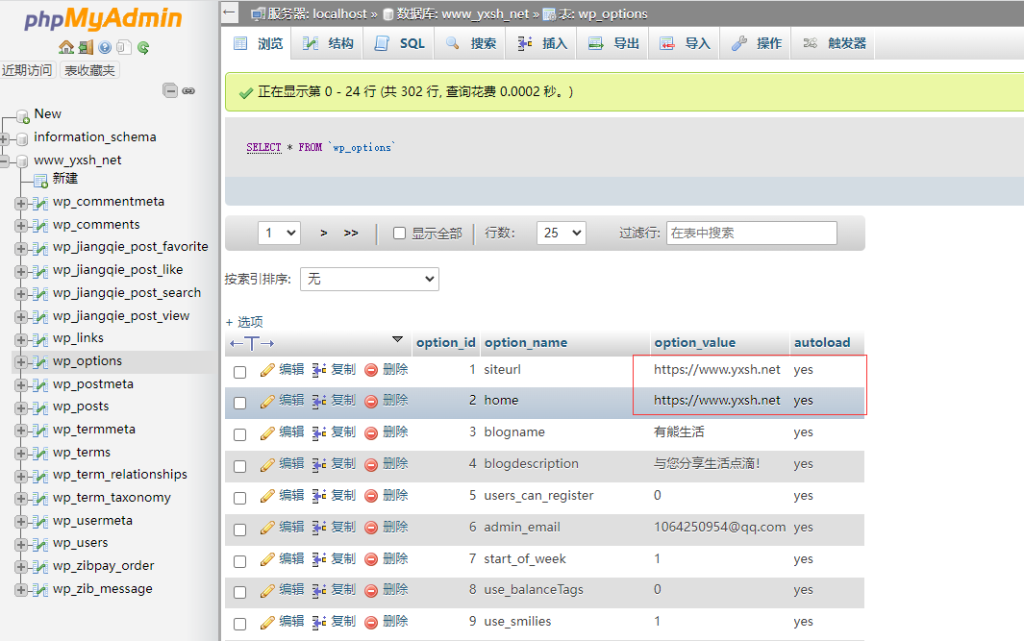Open the 按索引排序 sort dropdown
The height and width of the screenshot is (641, 1024).
[369, 279]
